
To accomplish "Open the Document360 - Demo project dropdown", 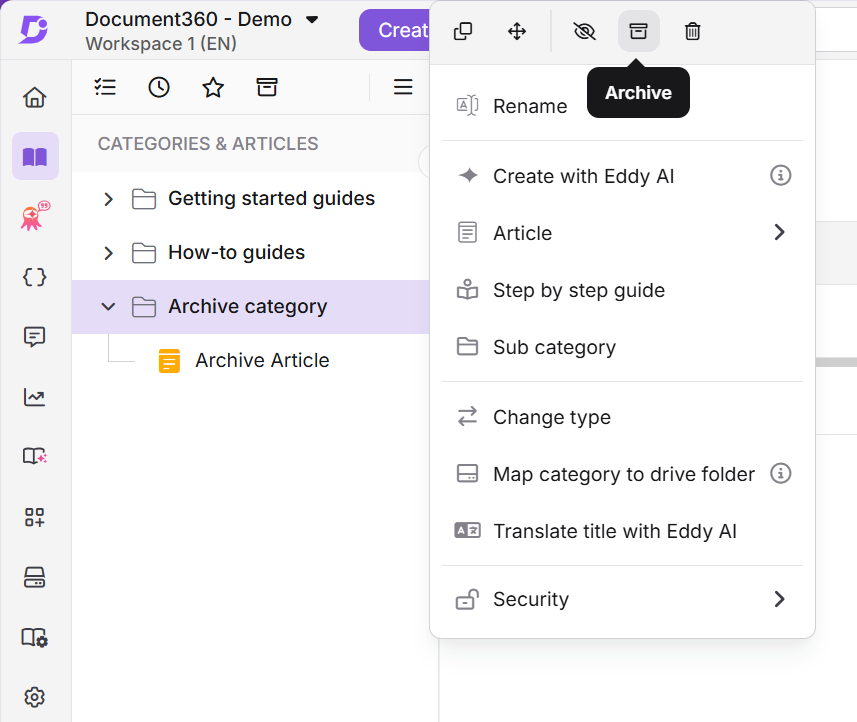I will (x=312, y=20).
